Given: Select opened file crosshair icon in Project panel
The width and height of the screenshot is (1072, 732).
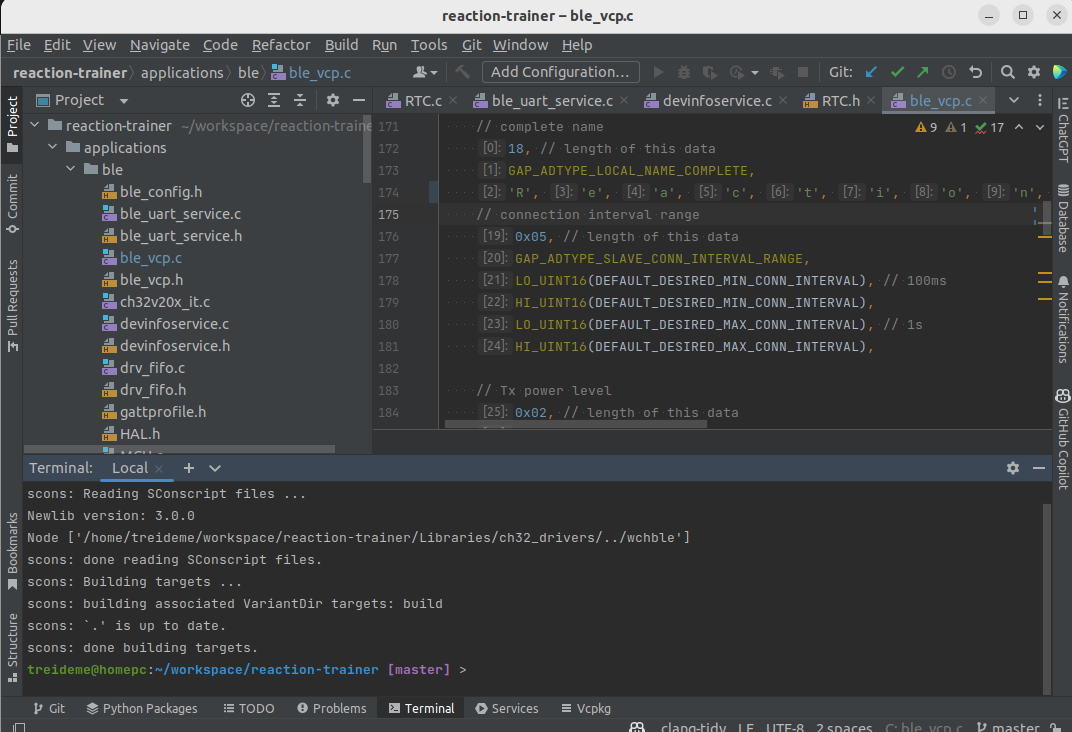Looking at the screenshot, I should pyautogui.click(x=248, y=100).
